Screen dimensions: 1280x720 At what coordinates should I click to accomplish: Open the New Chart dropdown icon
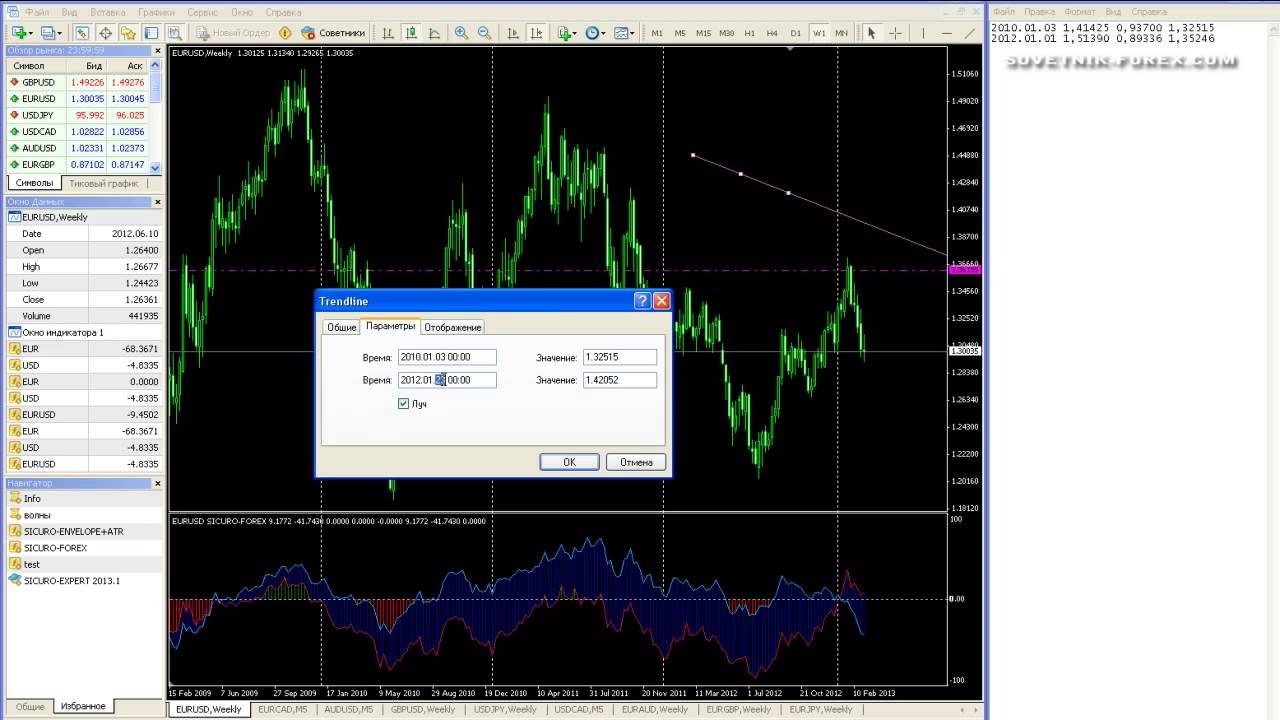coord(22,33)
